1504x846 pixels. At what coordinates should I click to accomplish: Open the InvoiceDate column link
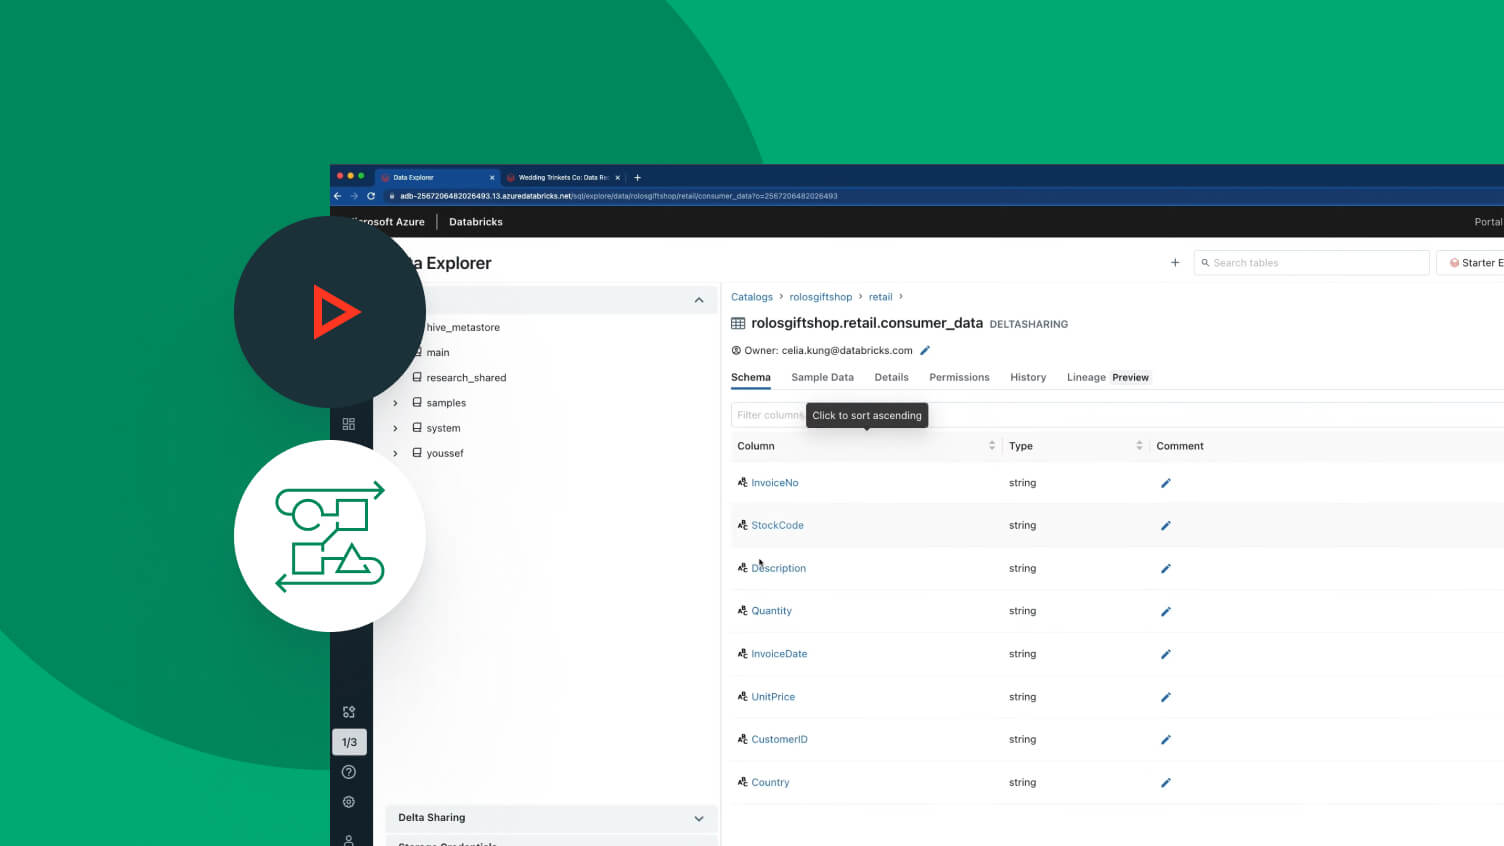779,654
